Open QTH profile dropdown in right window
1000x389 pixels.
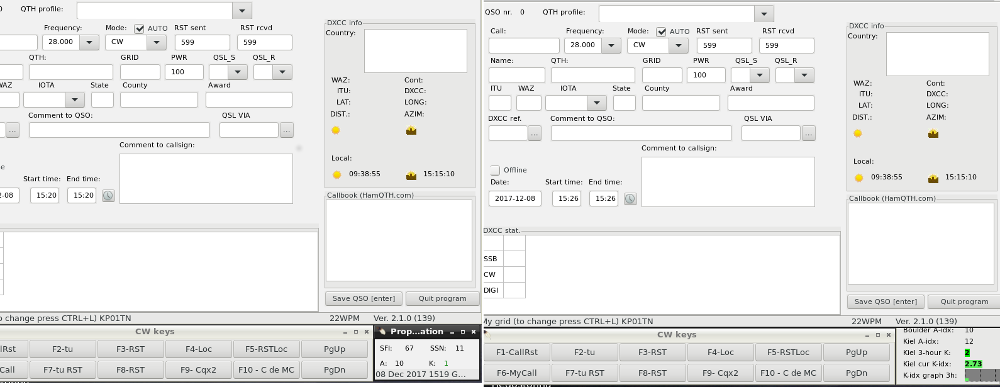coord(763,13)
